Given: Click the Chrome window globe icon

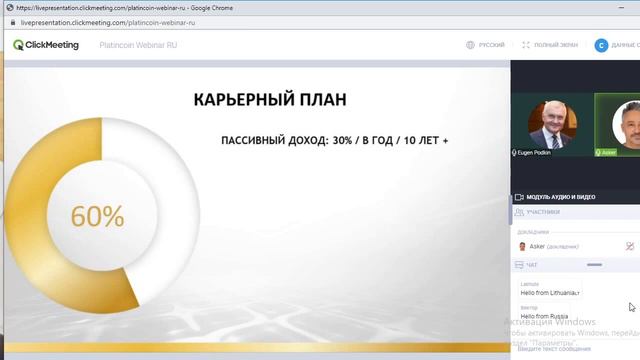Looking at the screenshot, I should [x=10, y=8].
